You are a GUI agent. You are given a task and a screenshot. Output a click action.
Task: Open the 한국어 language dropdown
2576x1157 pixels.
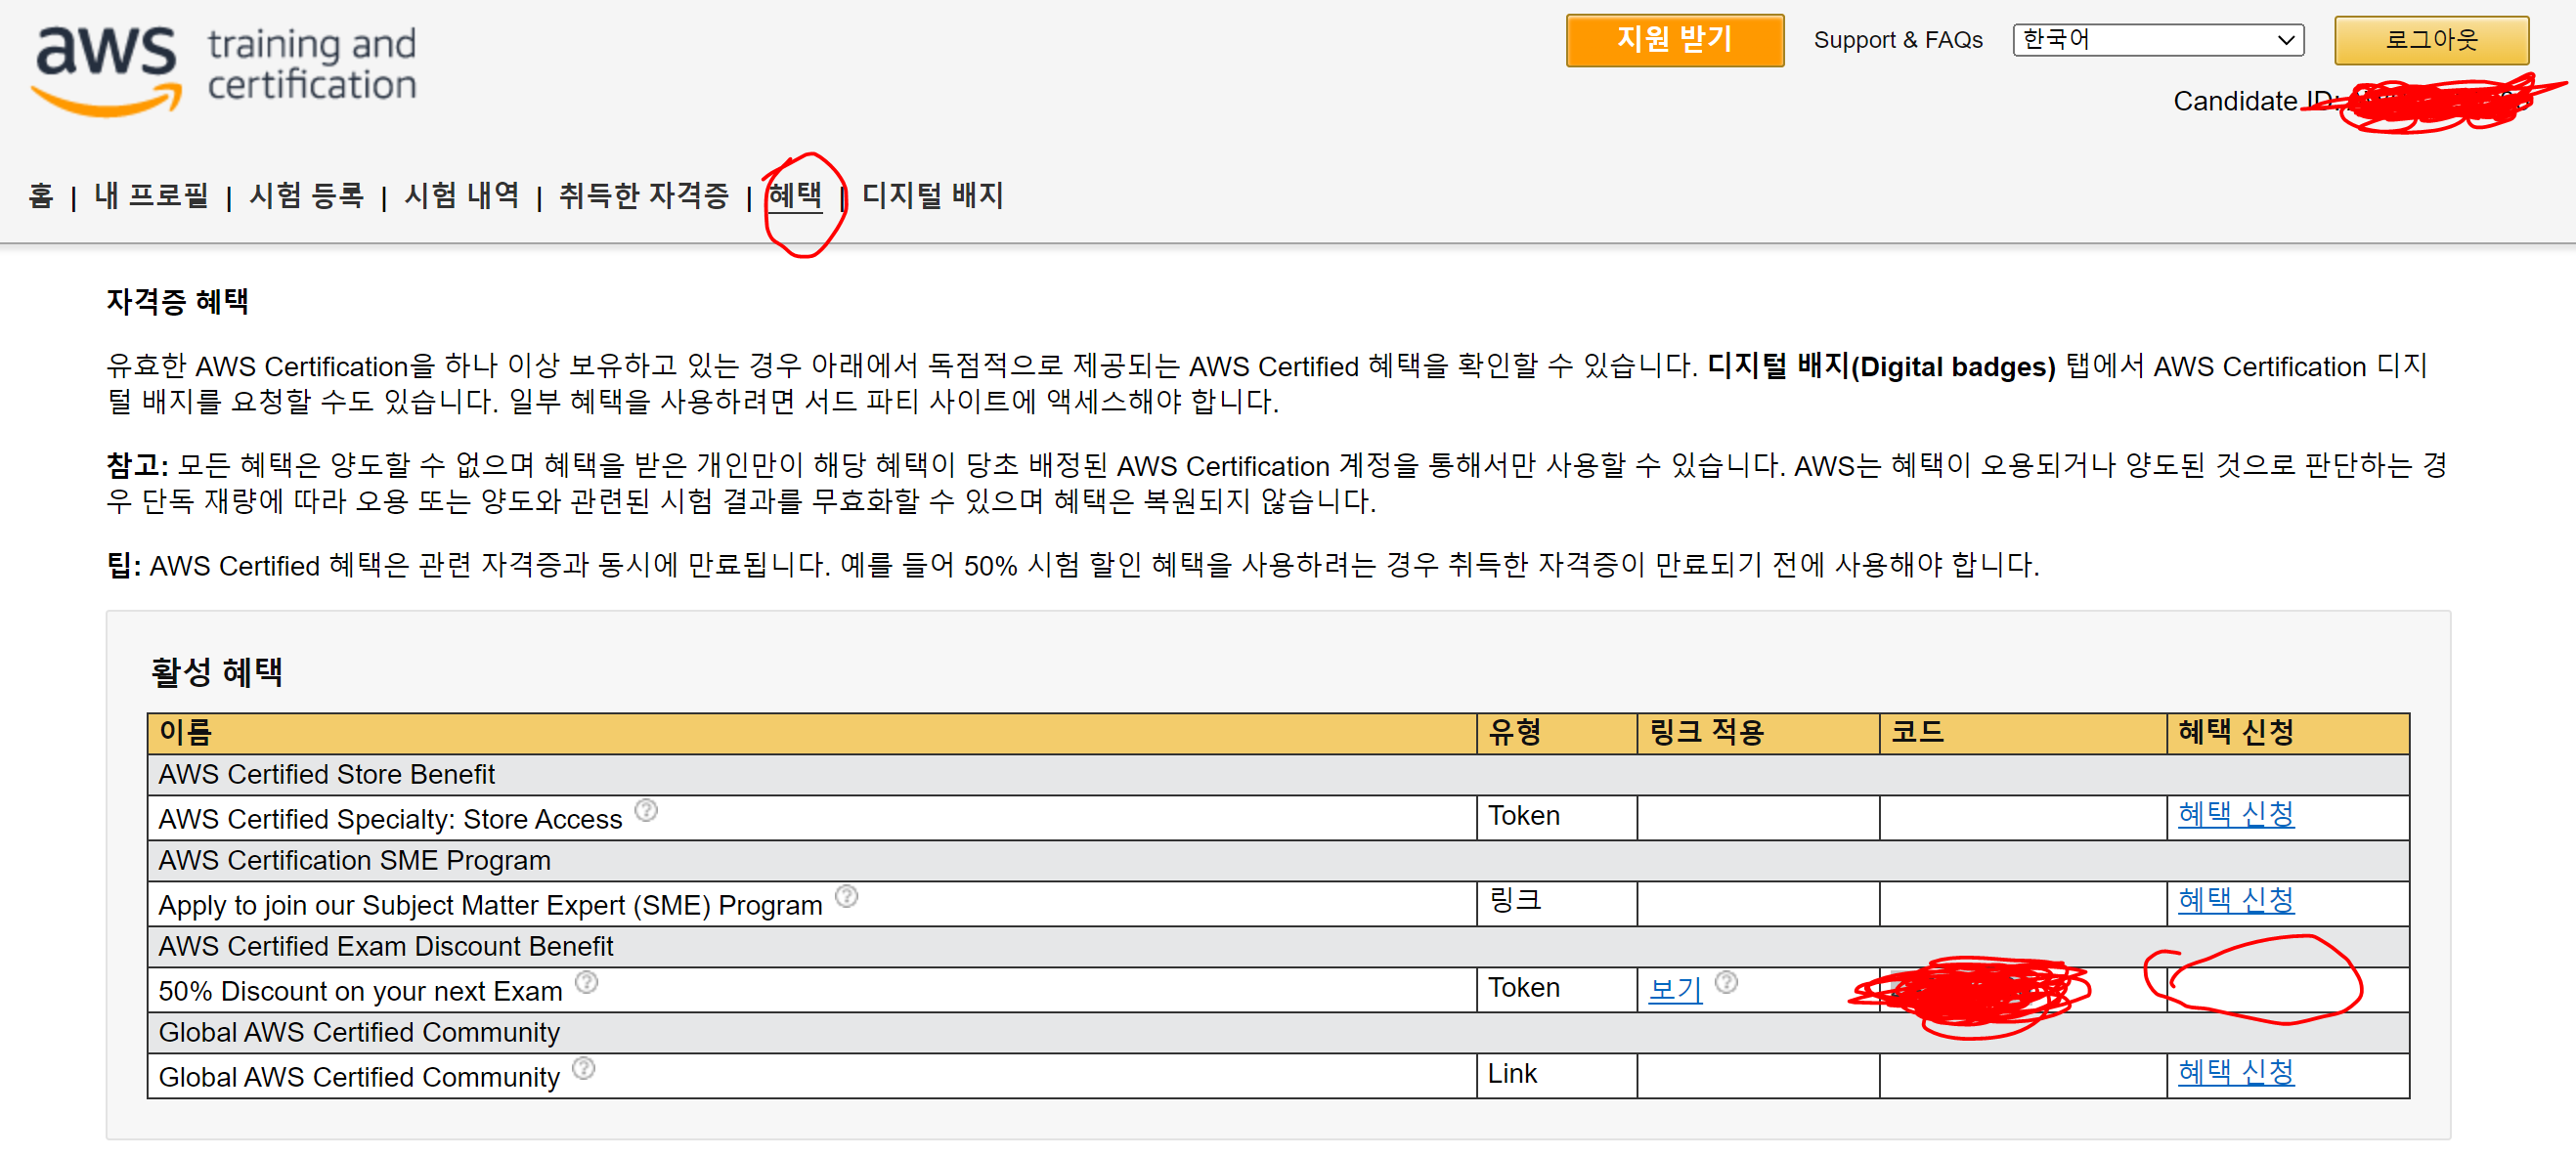(x=2157, y=40)
